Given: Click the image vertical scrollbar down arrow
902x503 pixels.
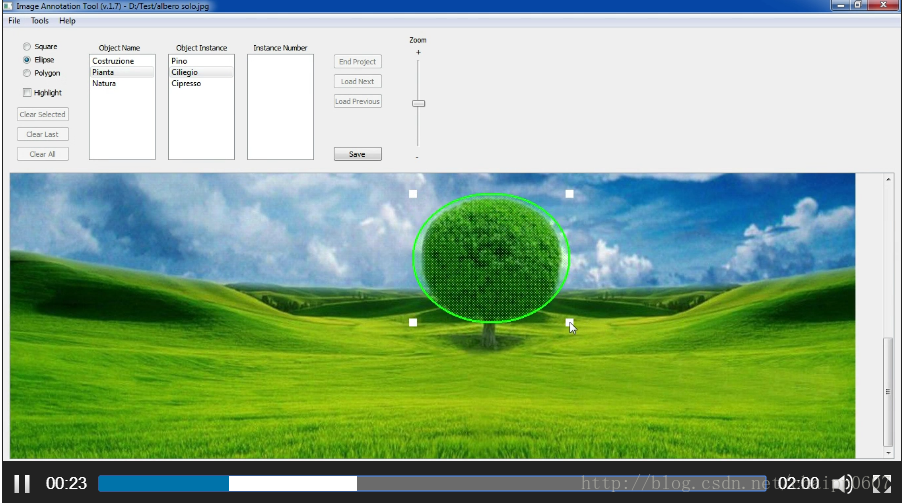Looking at the screenshot, I should tap(888, 453).
